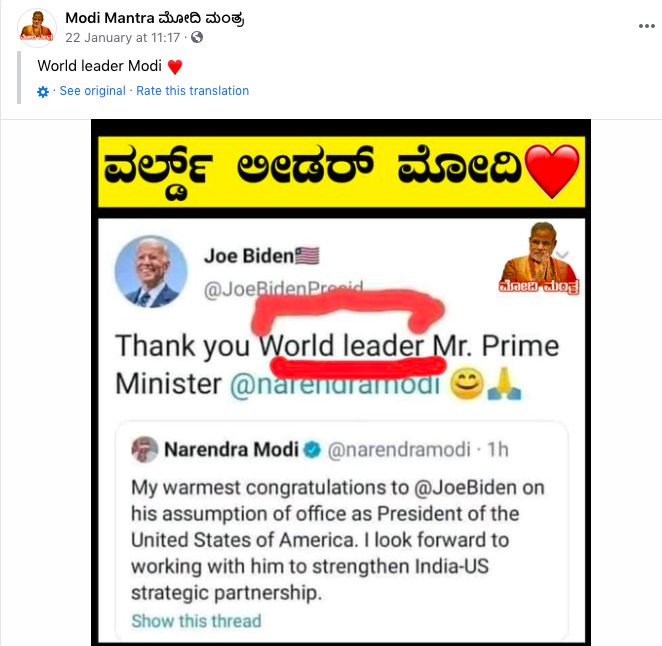The height and width of the screenshot is (646, 662).
Task: Click the Narendra Modi verified badge
Action: 312,450
